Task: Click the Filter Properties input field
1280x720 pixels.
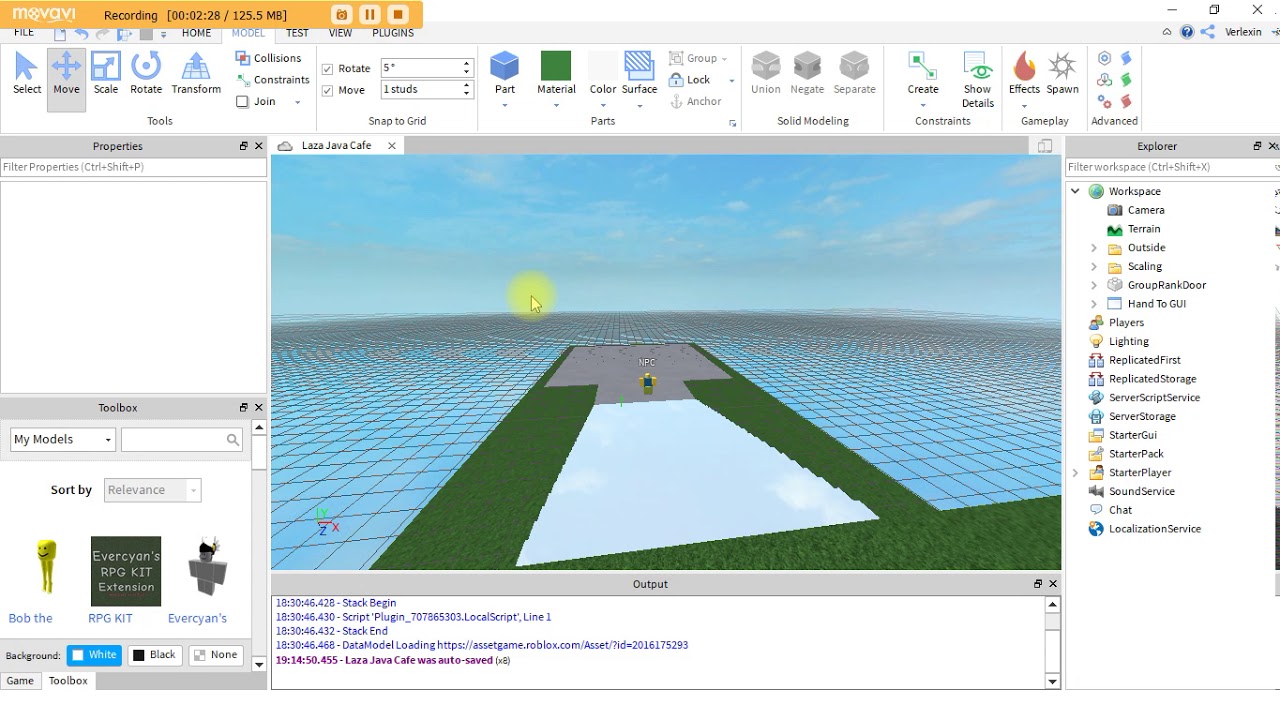Action: (x=133, y=167)
